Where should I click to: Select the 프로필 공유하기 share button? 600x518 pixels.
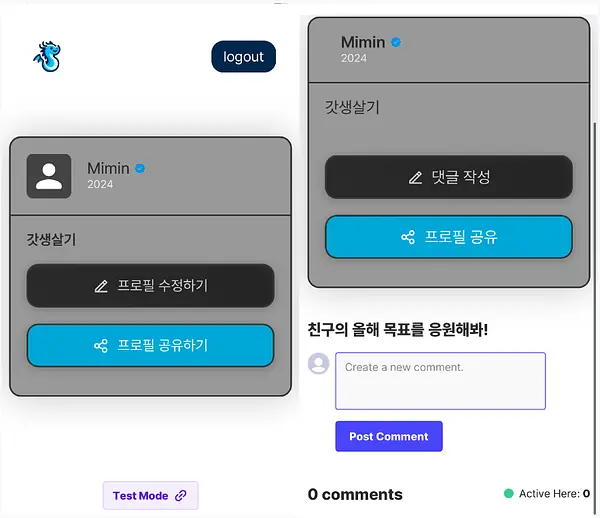[x=150, y=345]
